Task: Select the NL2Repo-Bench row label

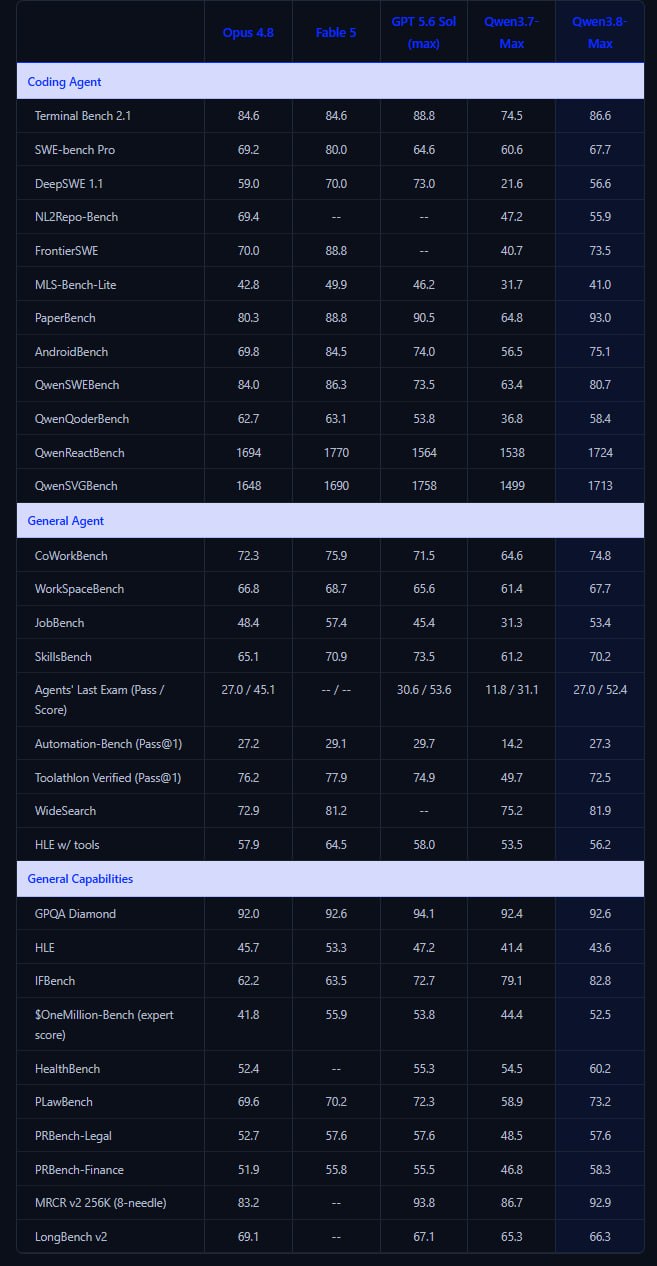Action: (x=76, y=217)
